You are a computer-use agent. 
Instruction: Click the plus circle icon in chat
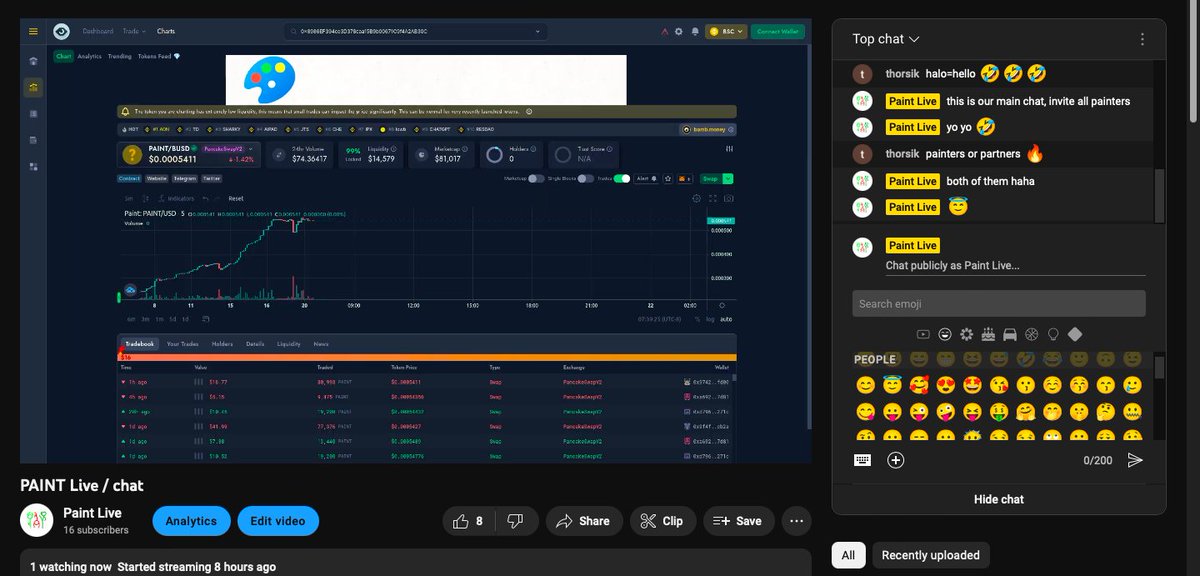pyautogui.click(x=896, y=460)
